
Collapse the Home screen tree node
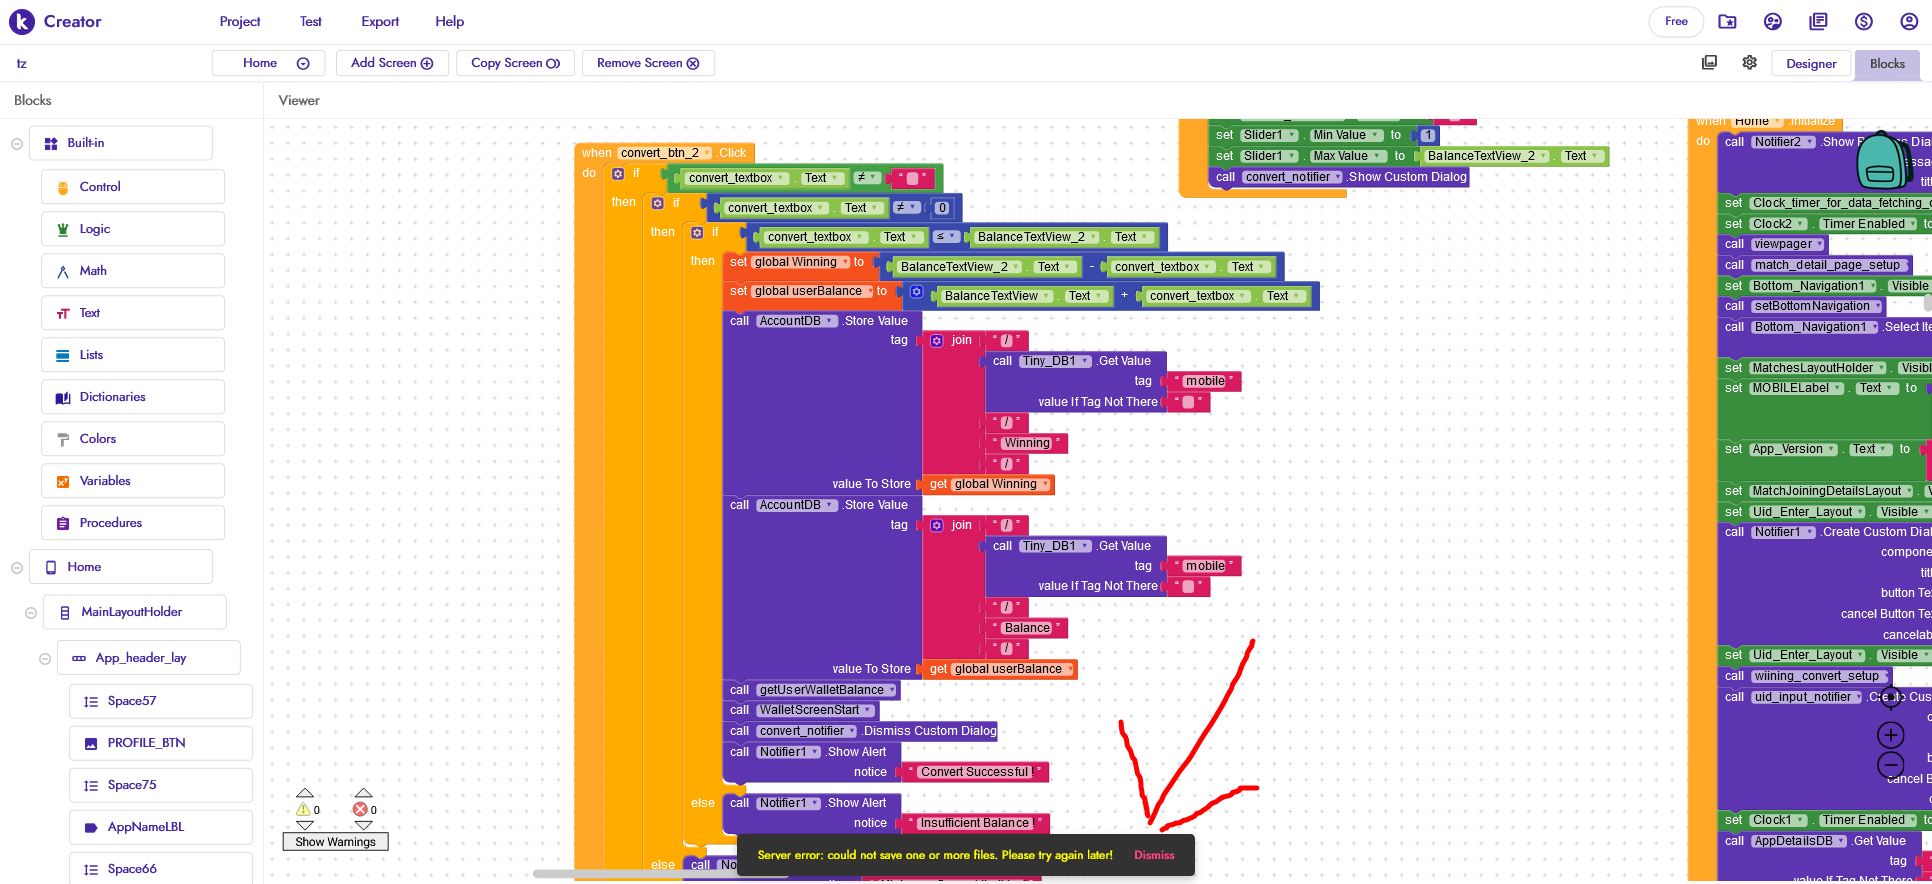click(x=17, y=568)
